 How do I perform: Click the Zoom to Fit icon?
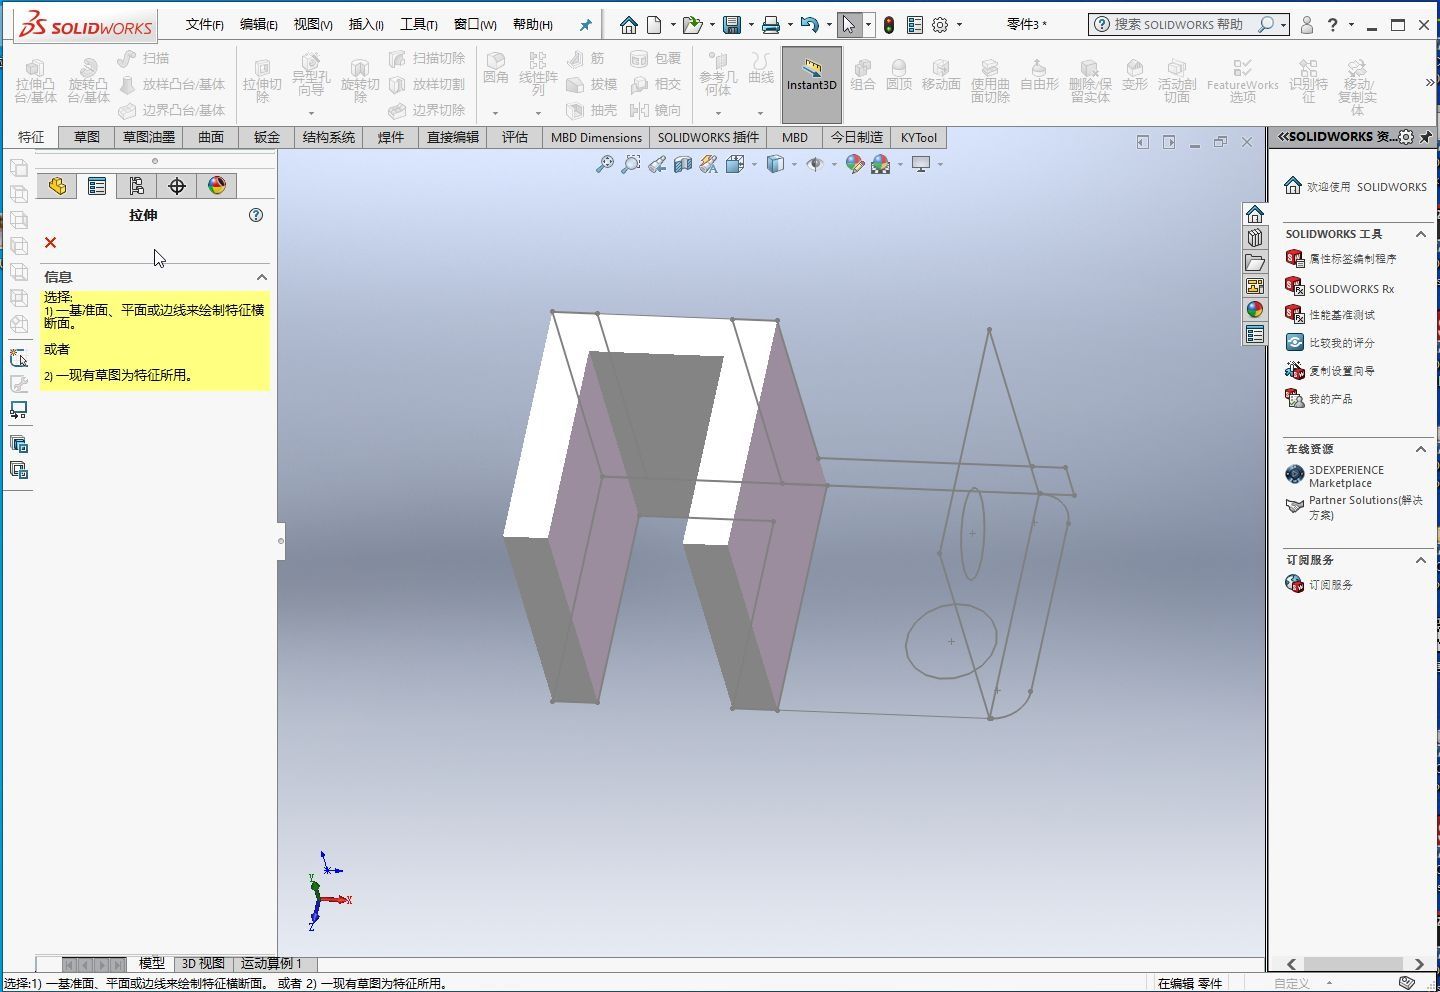(604, 164)
